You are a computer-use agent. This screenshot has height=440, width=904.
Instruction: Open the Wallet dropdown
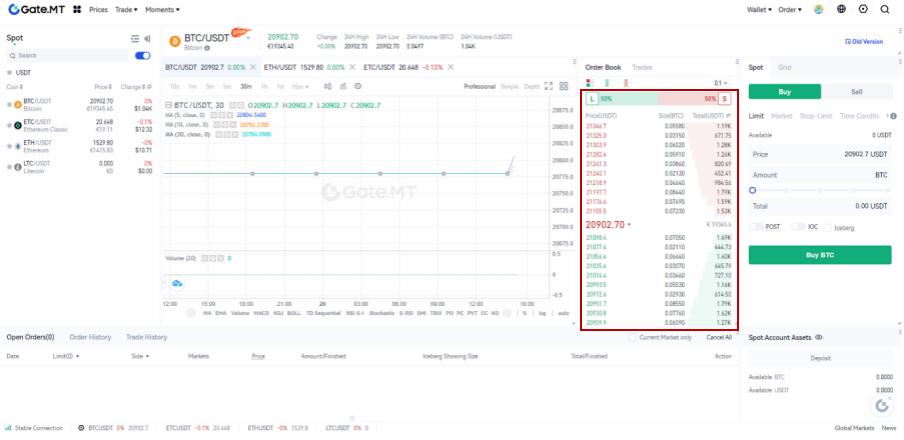pos(761,9)
